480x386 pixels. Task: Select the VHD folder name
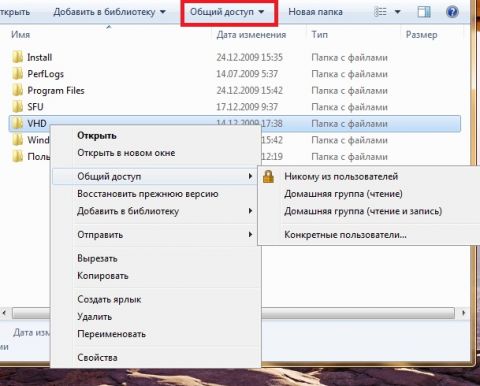(x=37, y=123)
